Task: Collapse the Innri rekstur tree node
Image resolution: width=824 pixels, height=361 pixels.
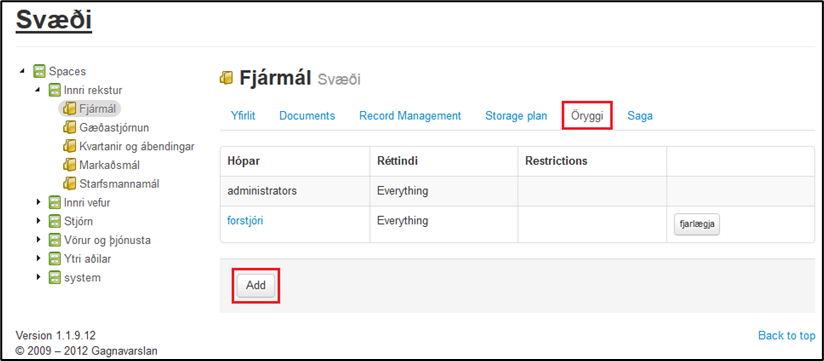Action: (x=38, y=90)
